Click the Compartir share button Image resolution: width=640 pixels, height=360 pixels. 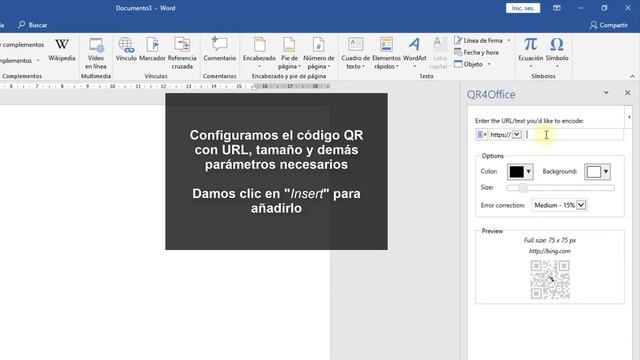tap(608, 25)
